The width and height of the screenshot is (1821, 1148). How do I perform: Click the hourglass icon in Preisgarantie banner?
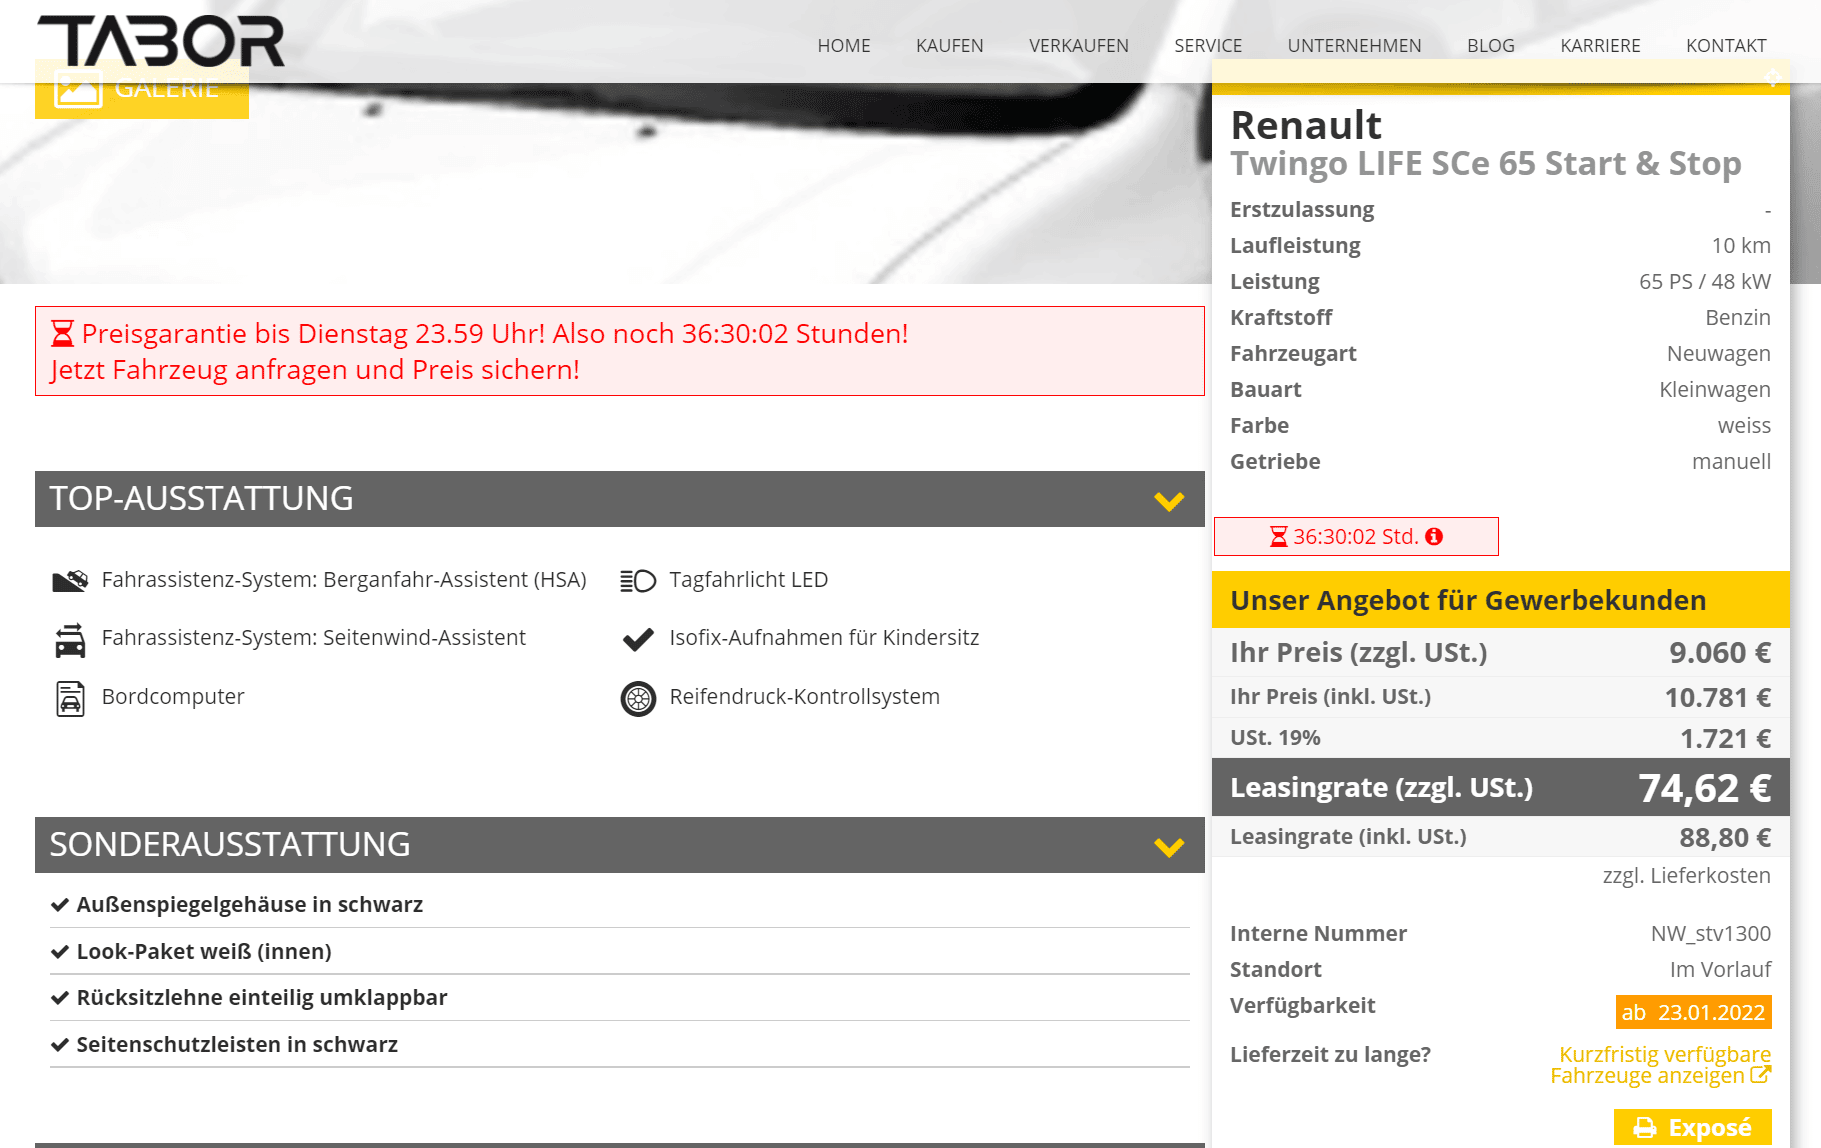click(63, 333)
